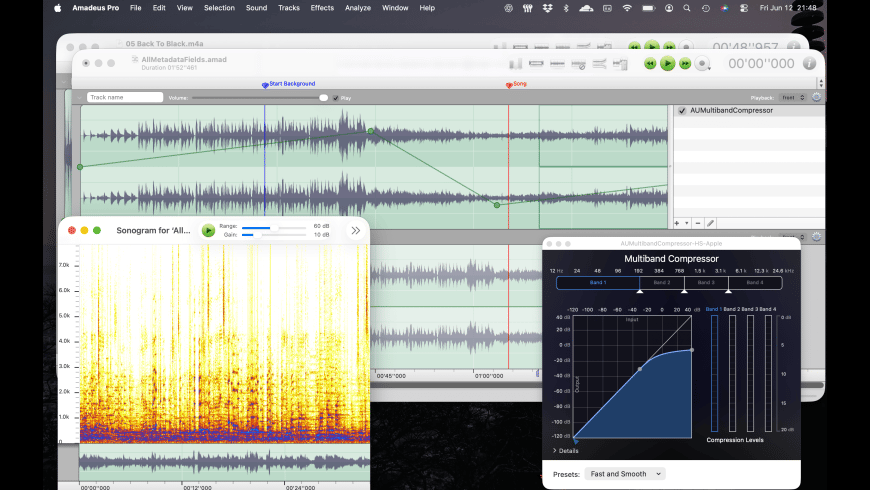Click the Band 1 compression level meter
Viewport: 870px width, 490px height.
pyautogui.click(x=714, y=373)
